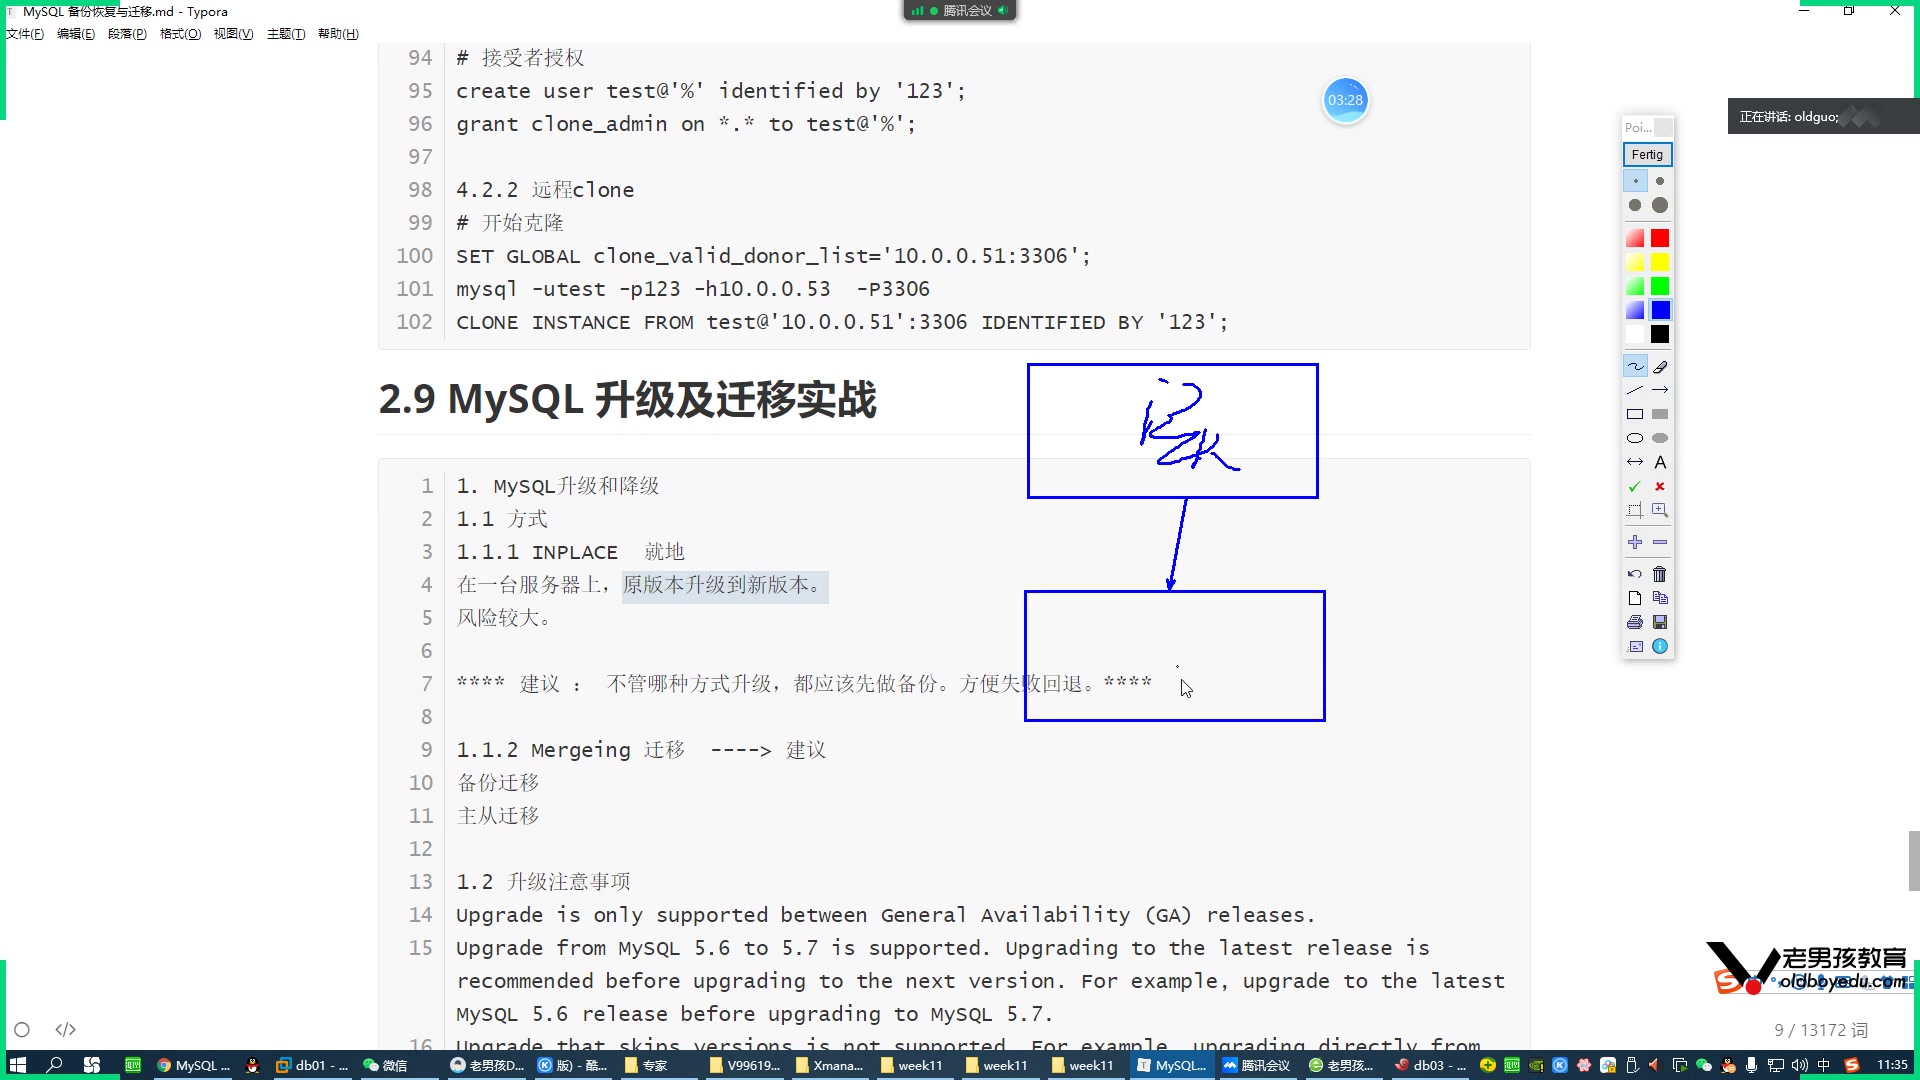Pick the rectangle outline tool
1920x1080 pixels.
(x=1635, y=414)
